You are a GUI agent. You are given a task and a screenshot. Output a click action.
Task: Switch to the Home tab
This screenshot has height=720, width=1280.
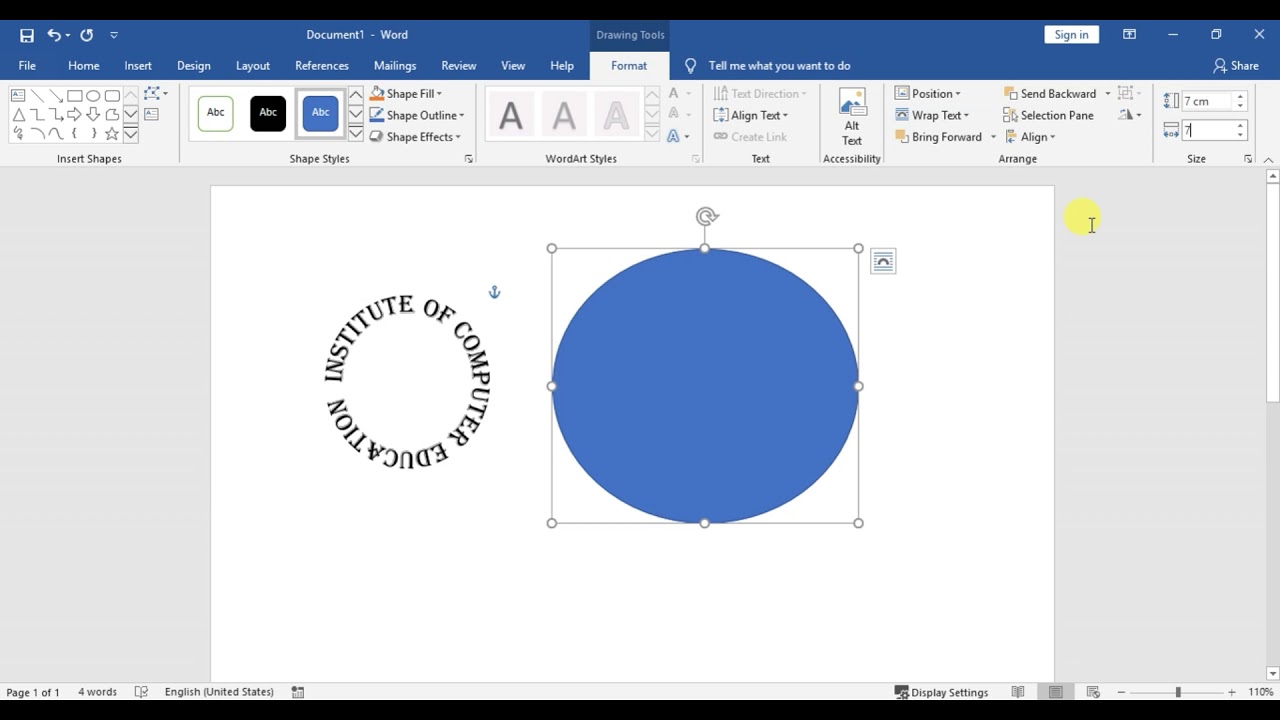point(84,66)
